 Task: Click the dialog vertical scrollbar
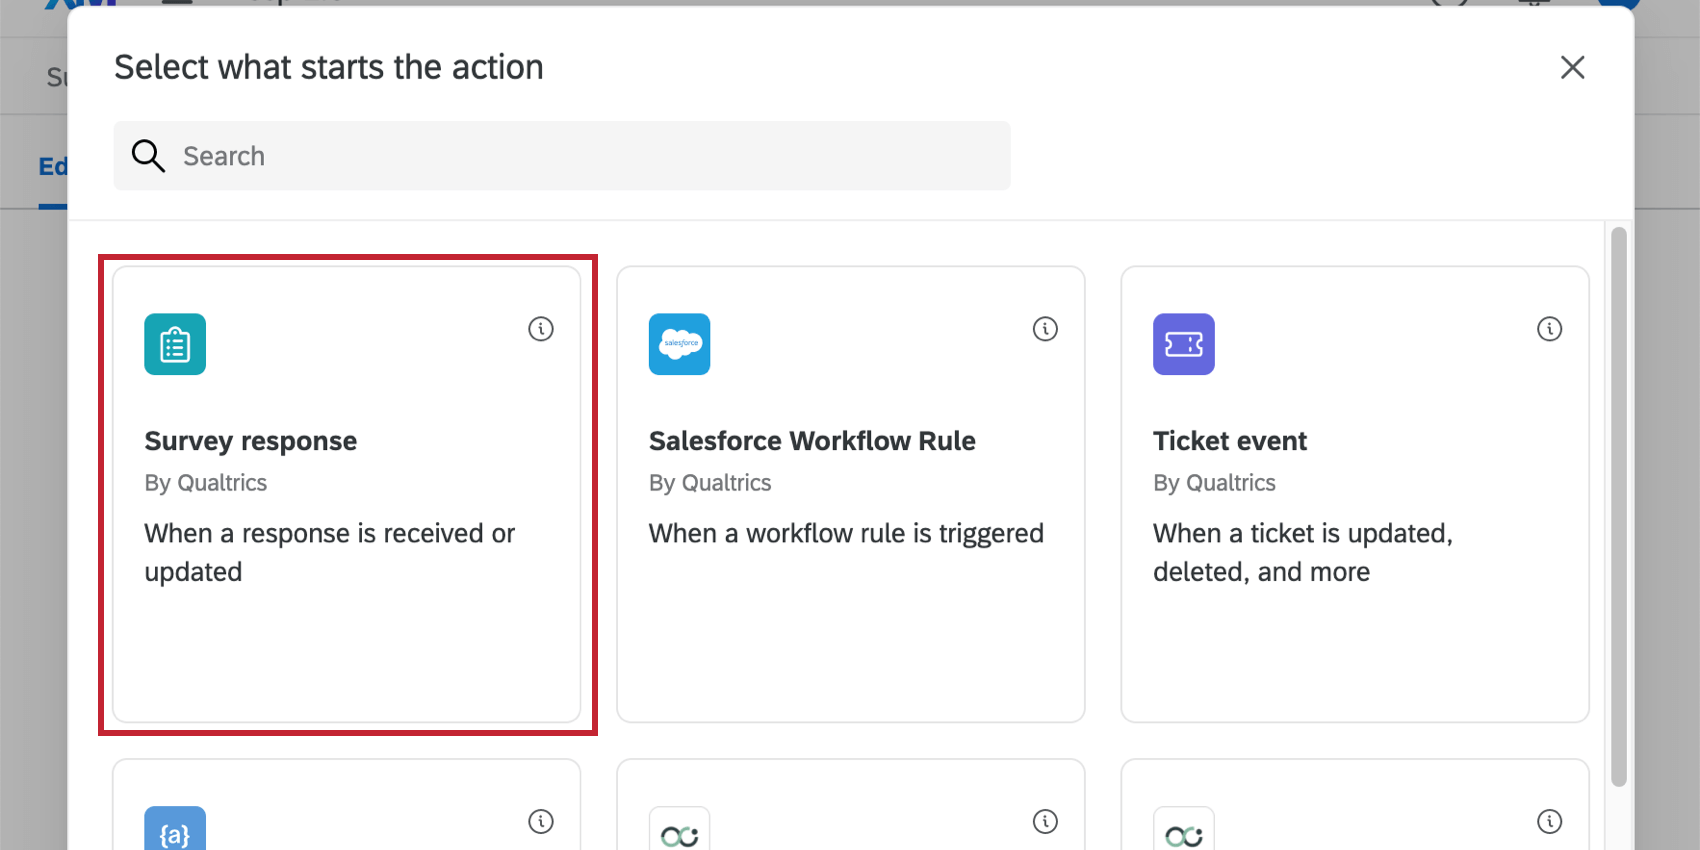click(x=1619, y=507)
